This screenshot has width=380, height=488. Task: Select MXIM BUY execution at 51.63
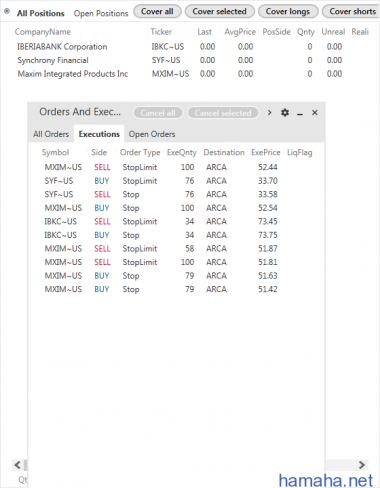pyautogui.click(x=177, y=276)
